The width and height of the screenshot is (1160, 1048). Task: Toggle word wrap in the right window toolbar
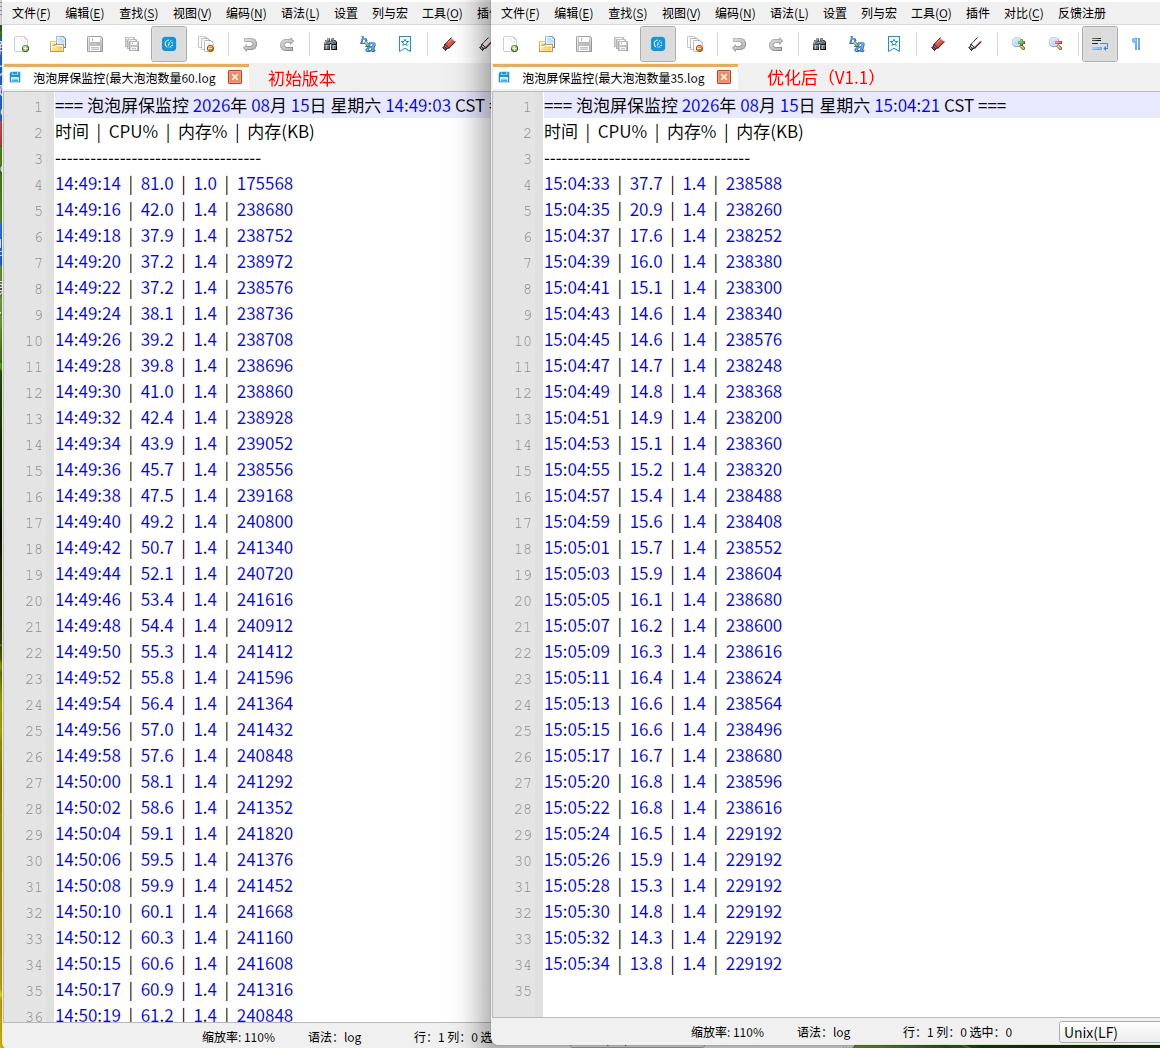point(1099,44)
